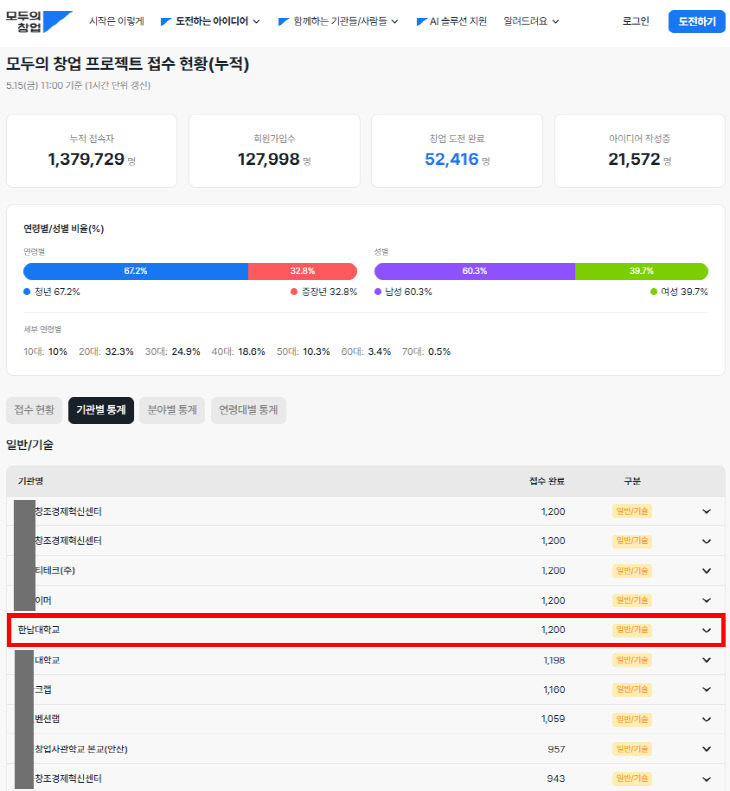The height and width of the screenshot is (791, 730).
Task: Expand the 한남대학교 row chevron
Action: click(706, 630)
